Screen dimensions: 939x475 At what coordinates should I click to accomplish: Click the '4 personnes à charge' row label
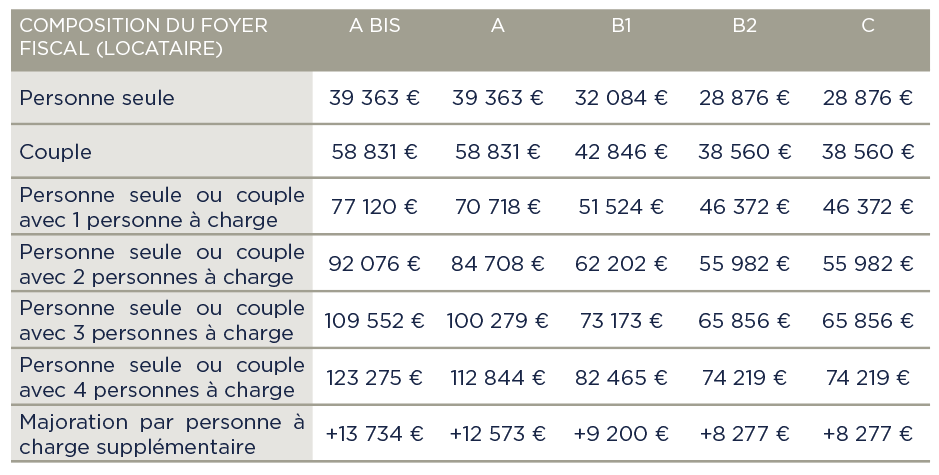tap(161, 378)
